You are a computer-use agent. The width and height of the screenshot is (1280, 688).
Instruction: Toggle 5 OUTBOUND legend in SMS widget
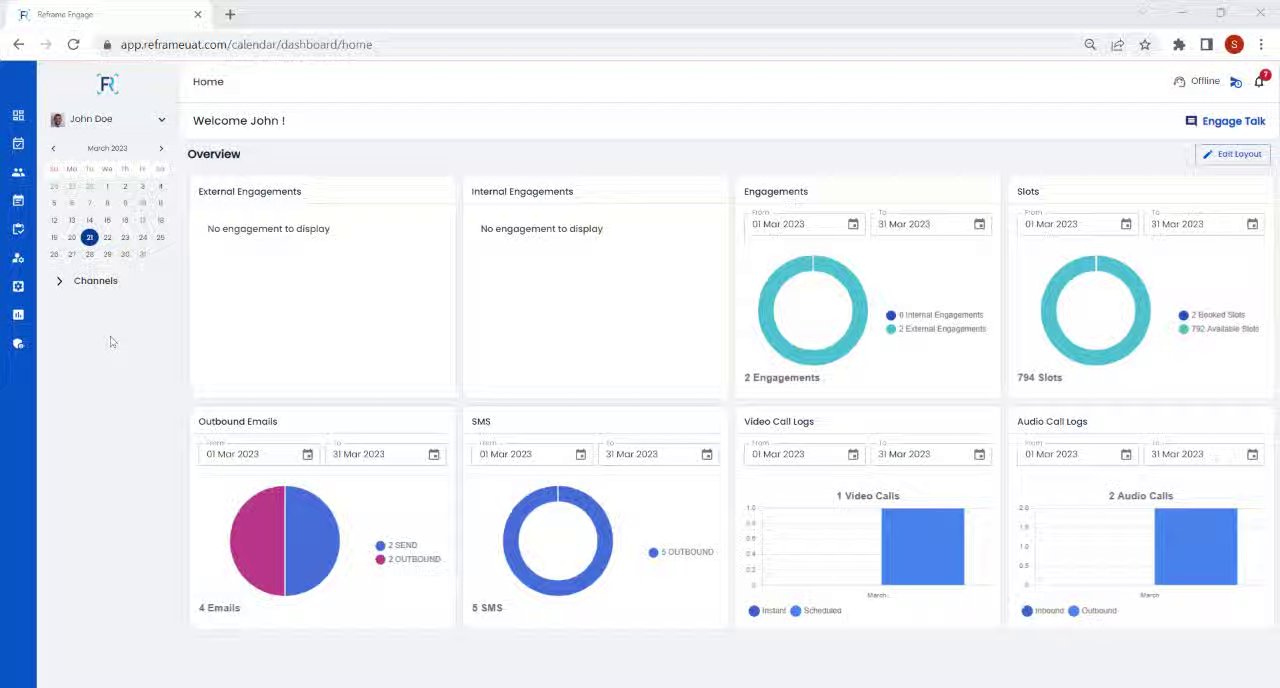coord(681,552)
